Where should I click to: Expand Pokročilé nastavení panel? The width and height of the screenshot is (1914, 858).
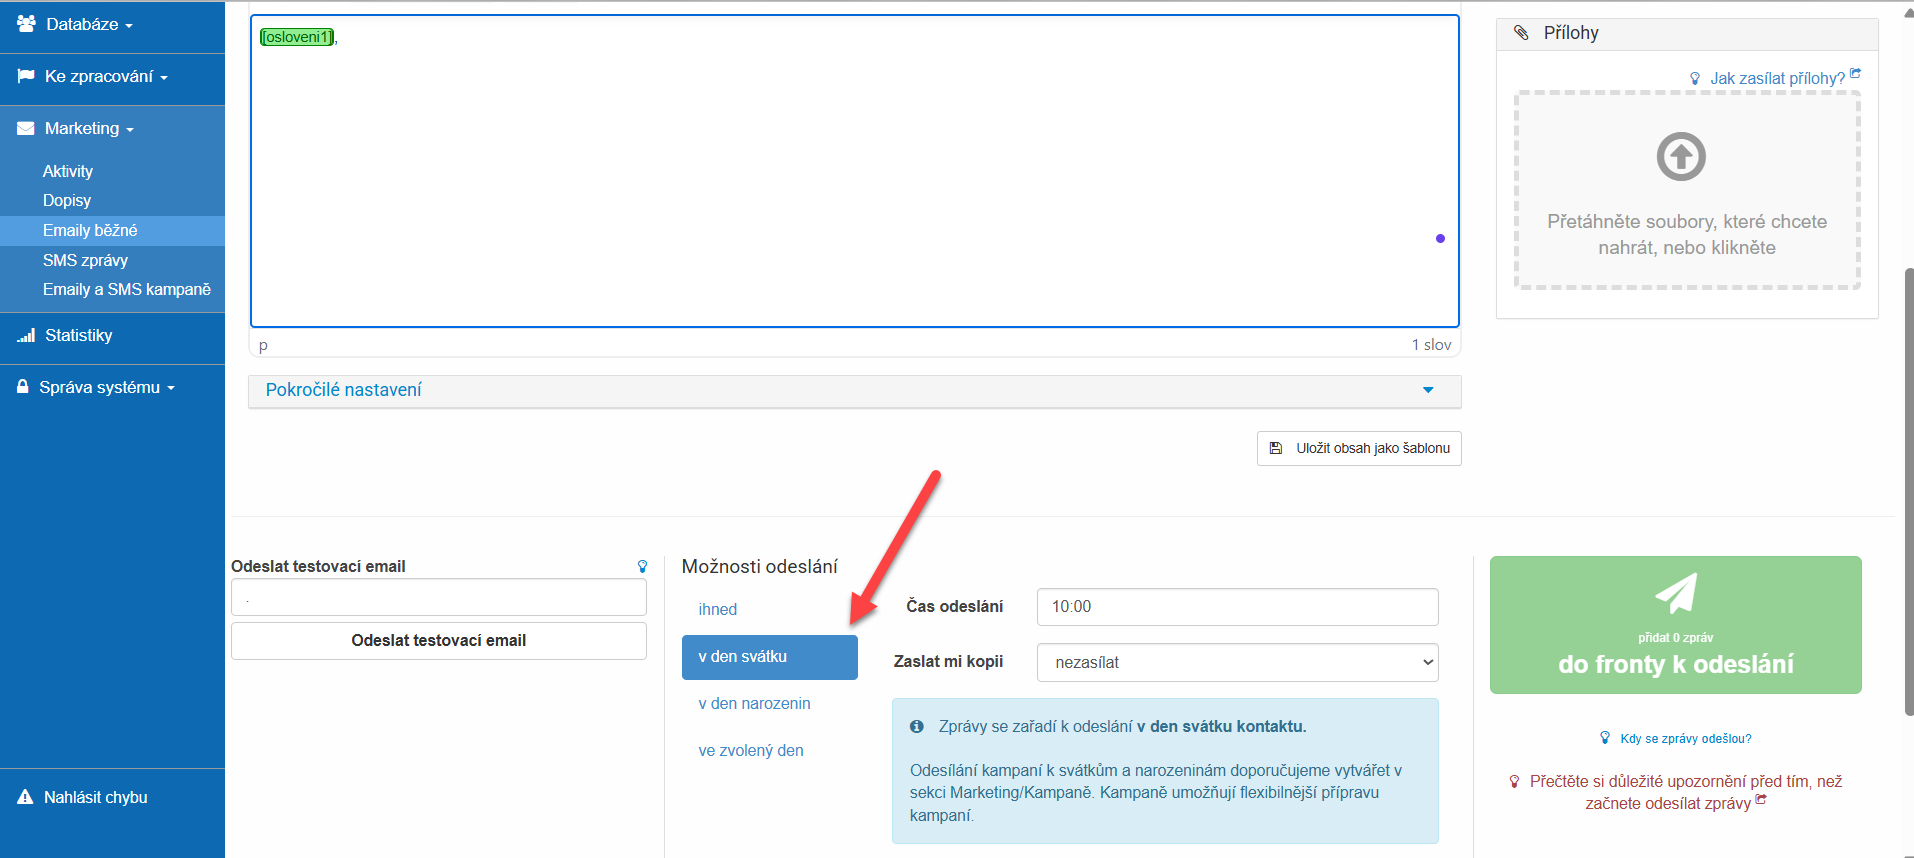[x=855, y=391]
